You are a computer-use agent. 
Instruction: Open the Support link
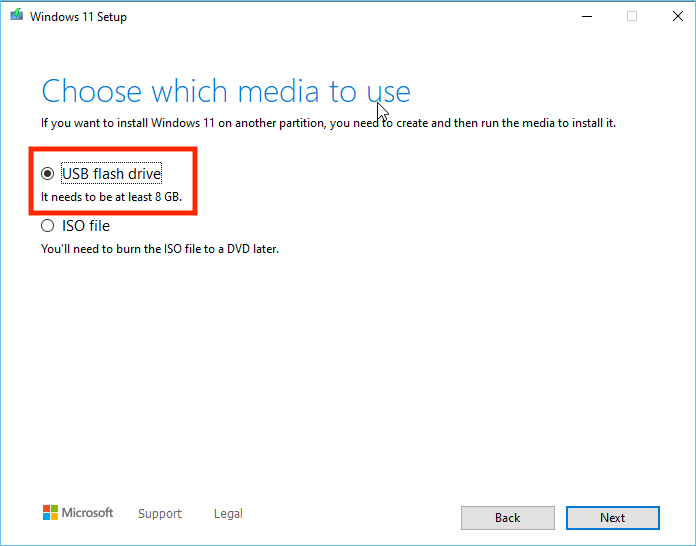(x=160, y=514)
